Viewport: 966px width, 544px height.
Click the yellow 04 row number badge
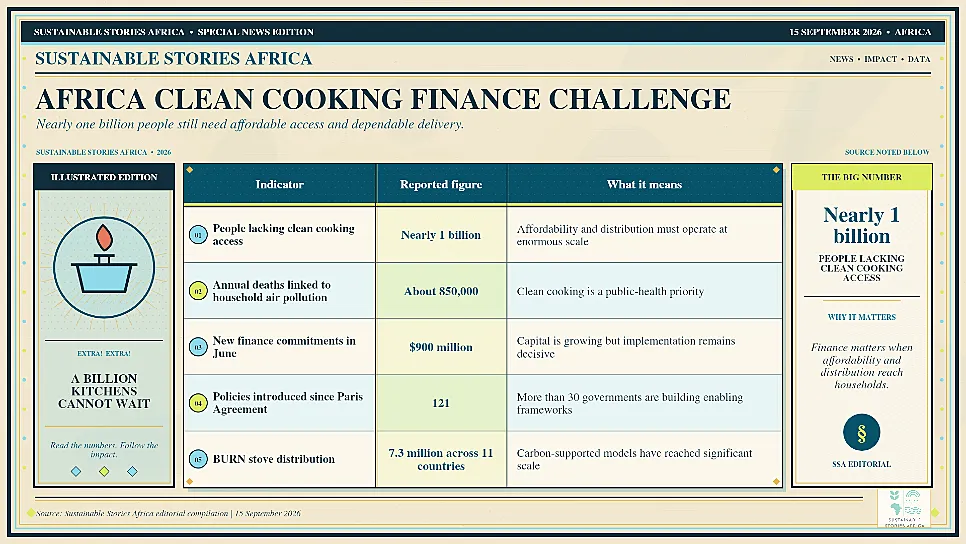(198, 403)
